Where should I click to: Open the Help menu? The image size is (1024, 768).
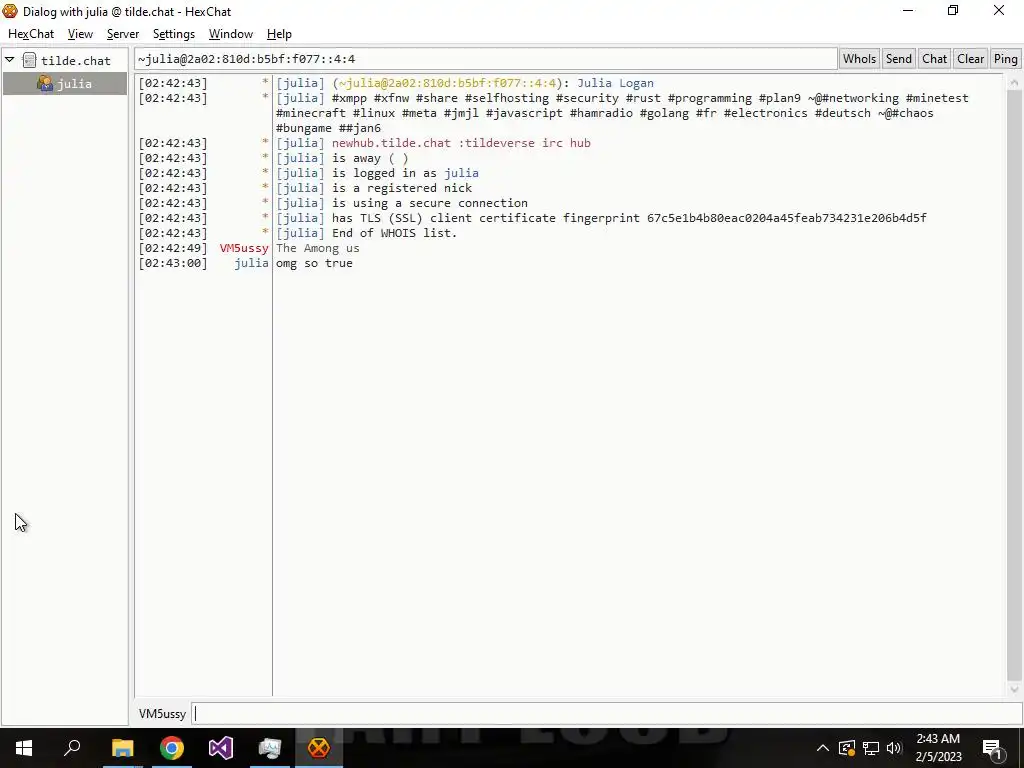coord(279,34)
